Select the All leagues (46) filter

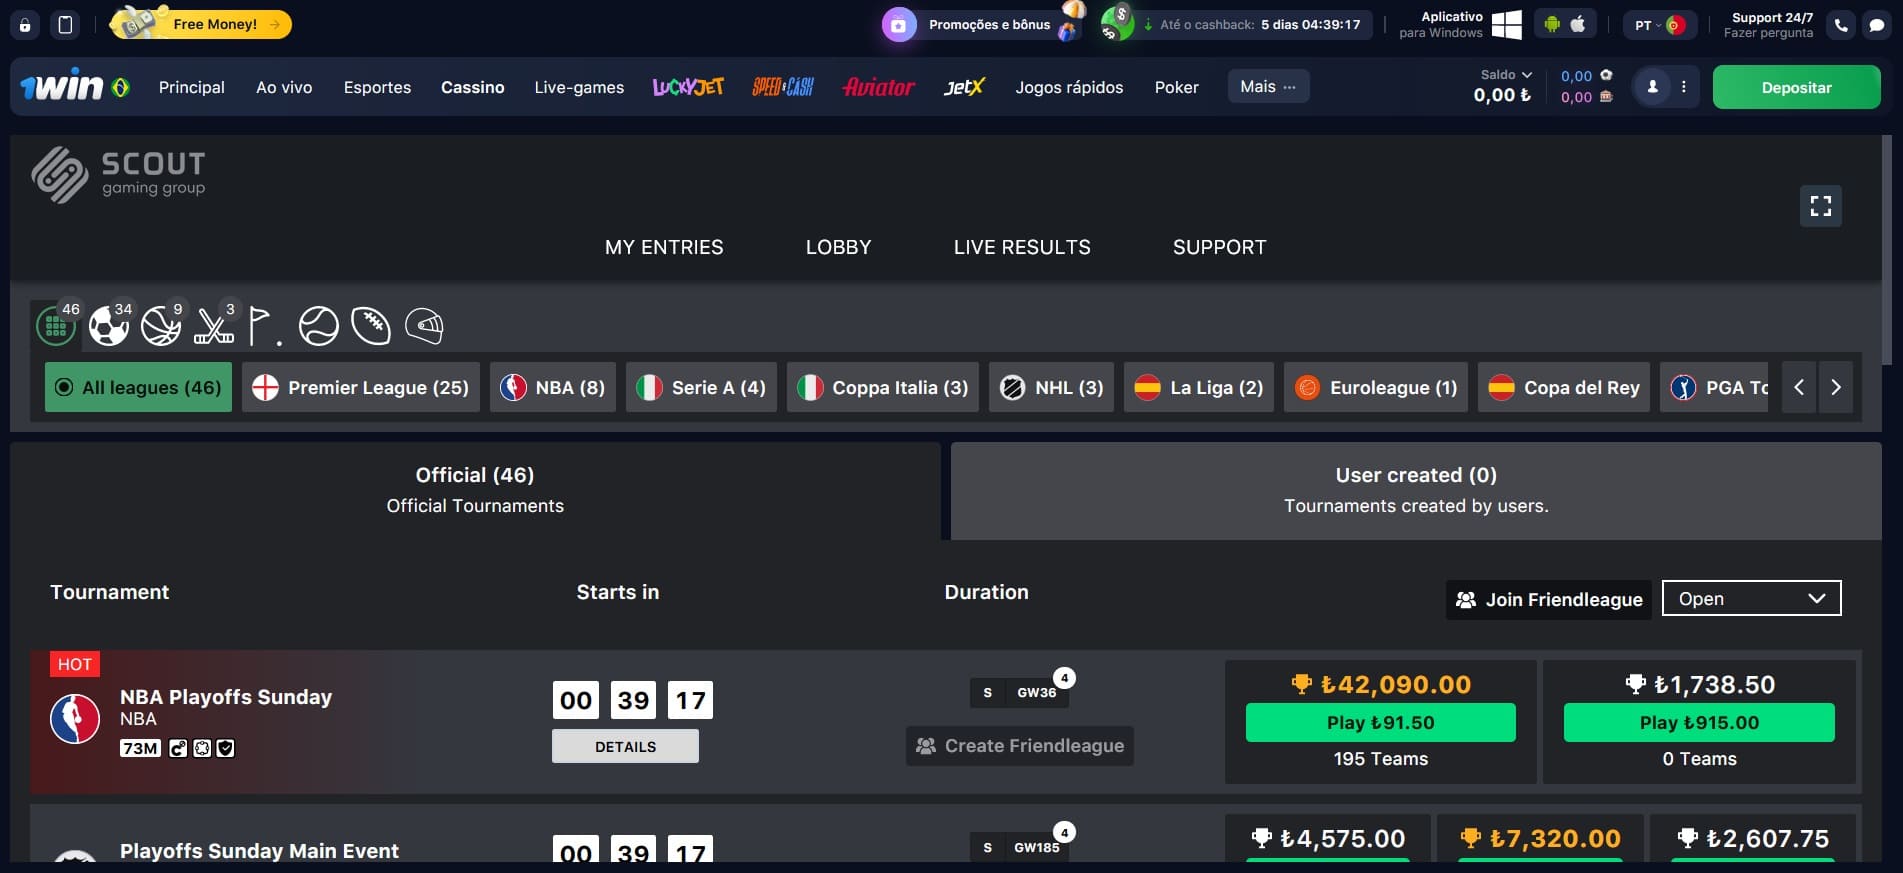point(138,387)
